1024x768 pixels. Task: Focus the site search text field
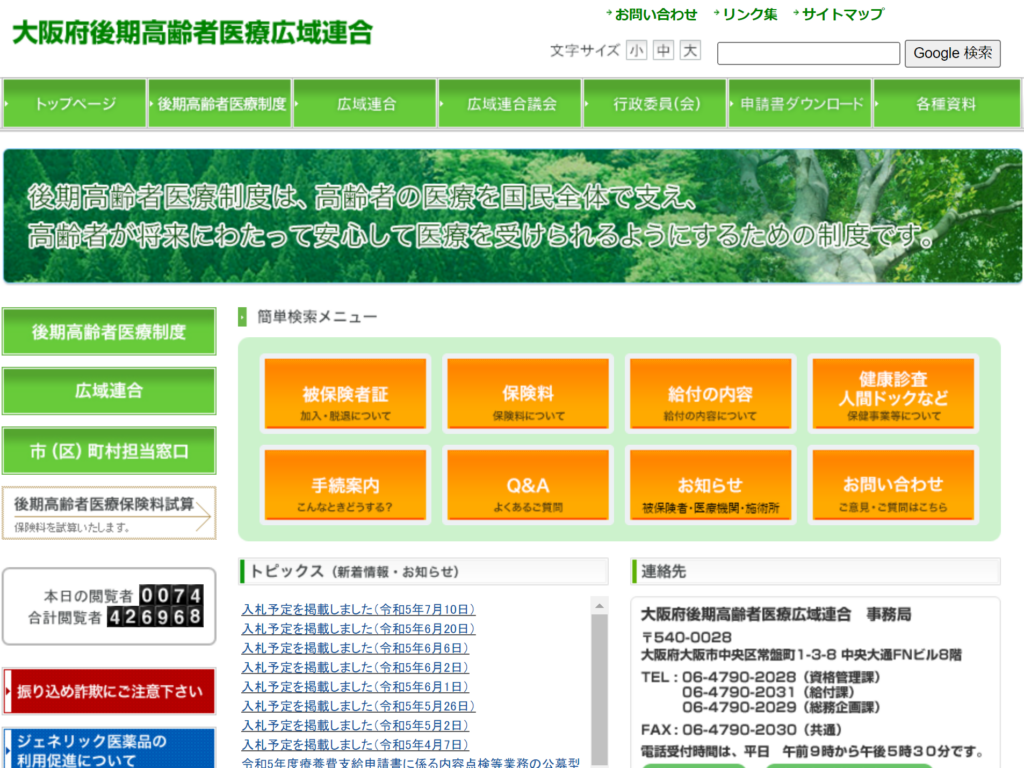808,53
